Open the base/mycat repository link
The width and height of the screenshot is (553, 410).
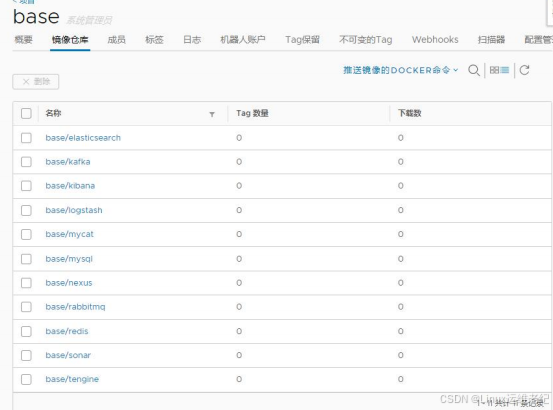pos(70,234)
